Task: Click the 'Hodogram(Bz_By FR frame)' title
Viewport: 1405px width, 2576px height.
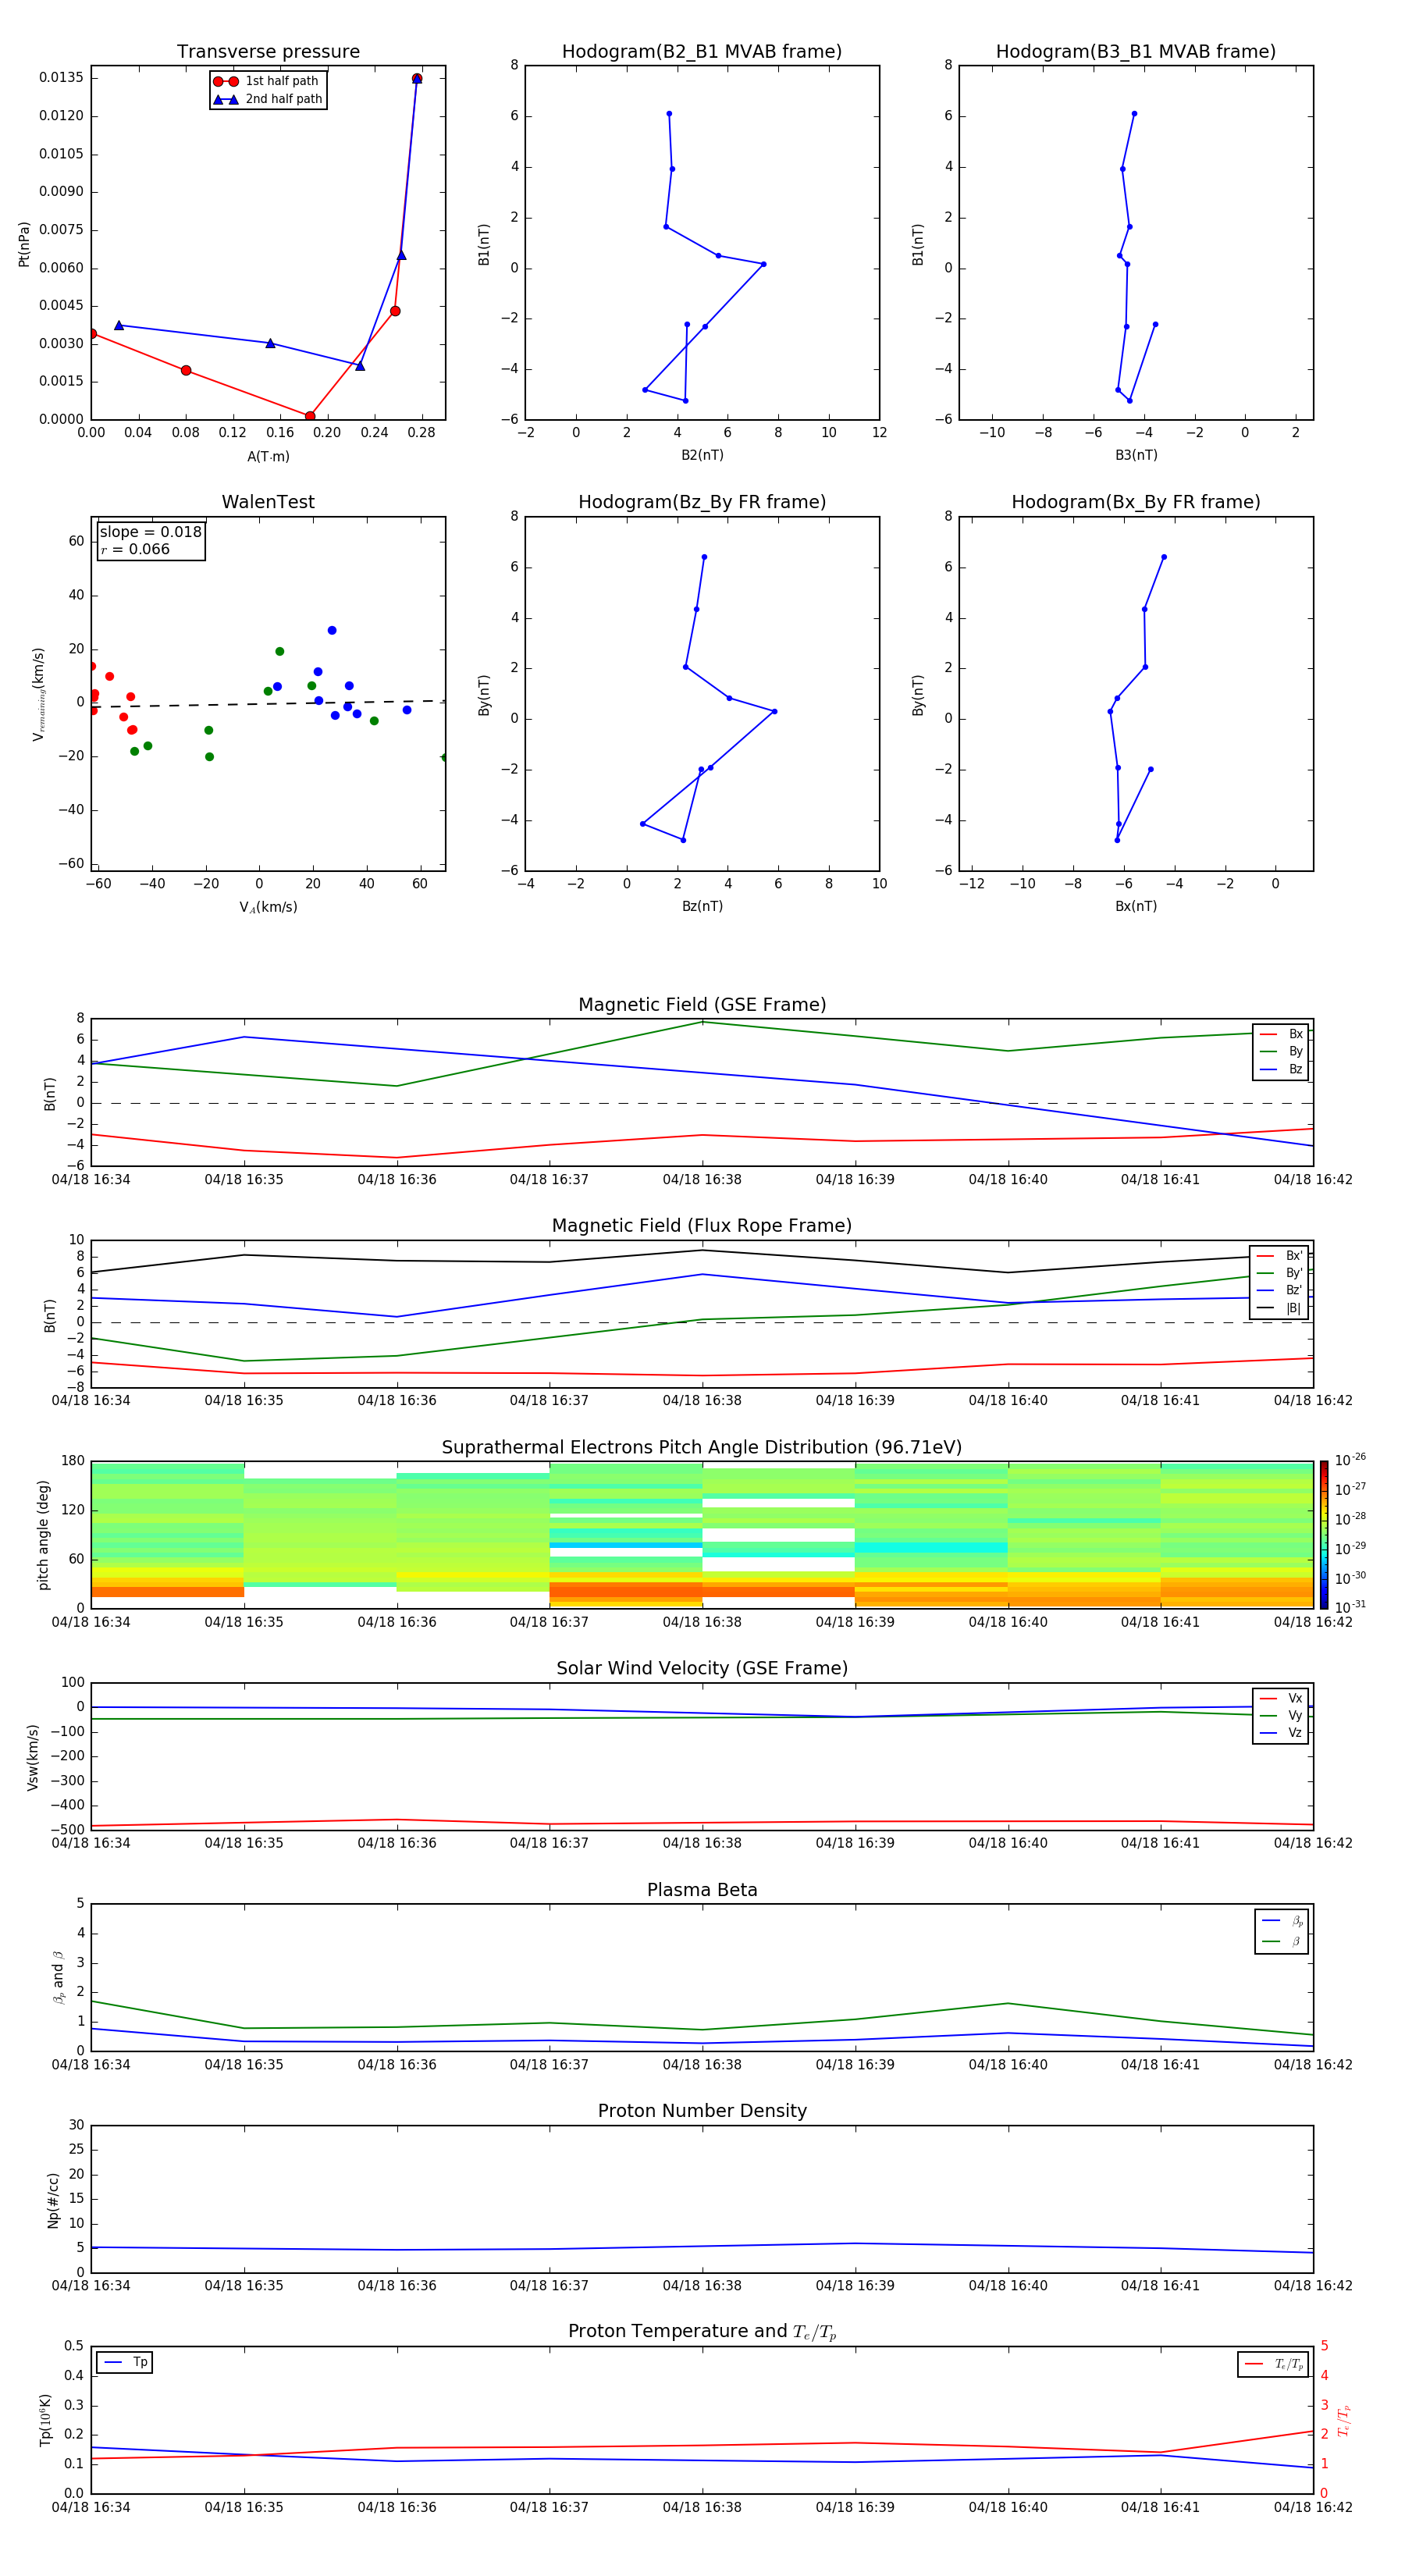Action: [x=702, y=502]
